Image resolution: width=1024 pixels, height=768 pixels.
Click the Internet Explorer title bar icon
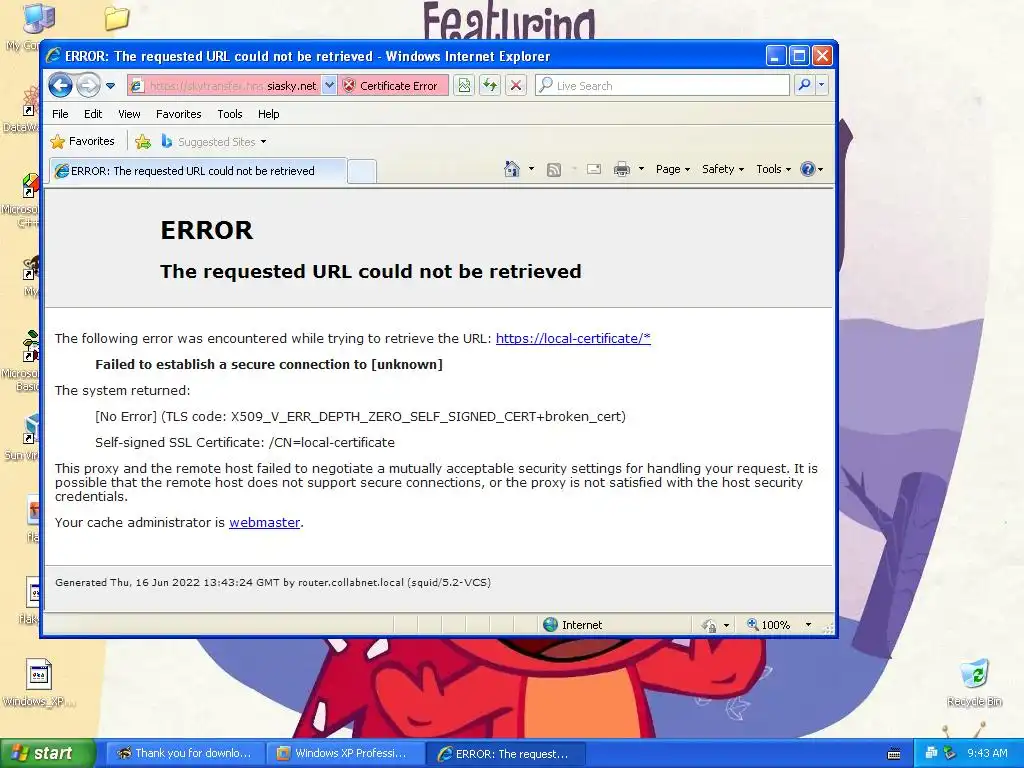pos(54,56)
